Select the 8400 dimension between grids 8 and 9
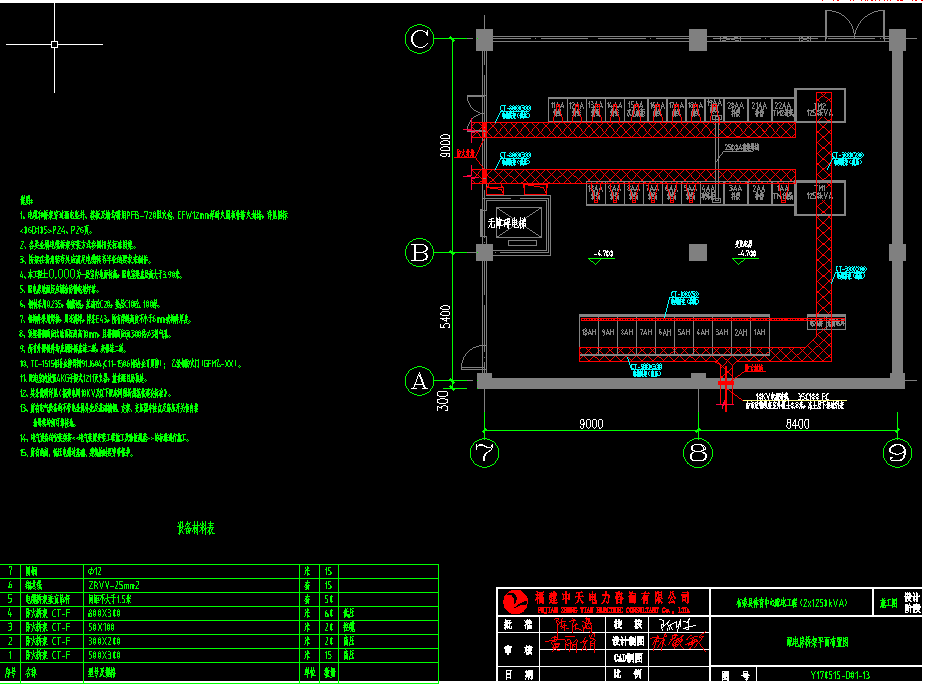The width and height of the screenshot is (925, 684). coord(798,424)
